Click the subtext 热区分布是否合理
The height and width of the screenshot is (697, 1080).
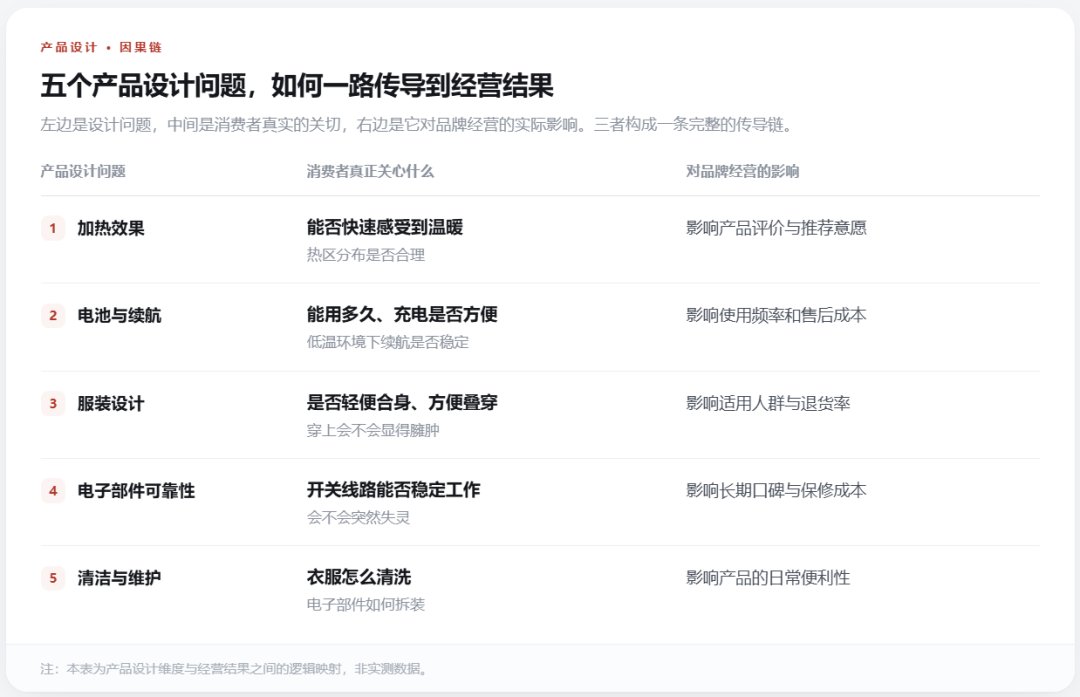(x=366, y=255)
